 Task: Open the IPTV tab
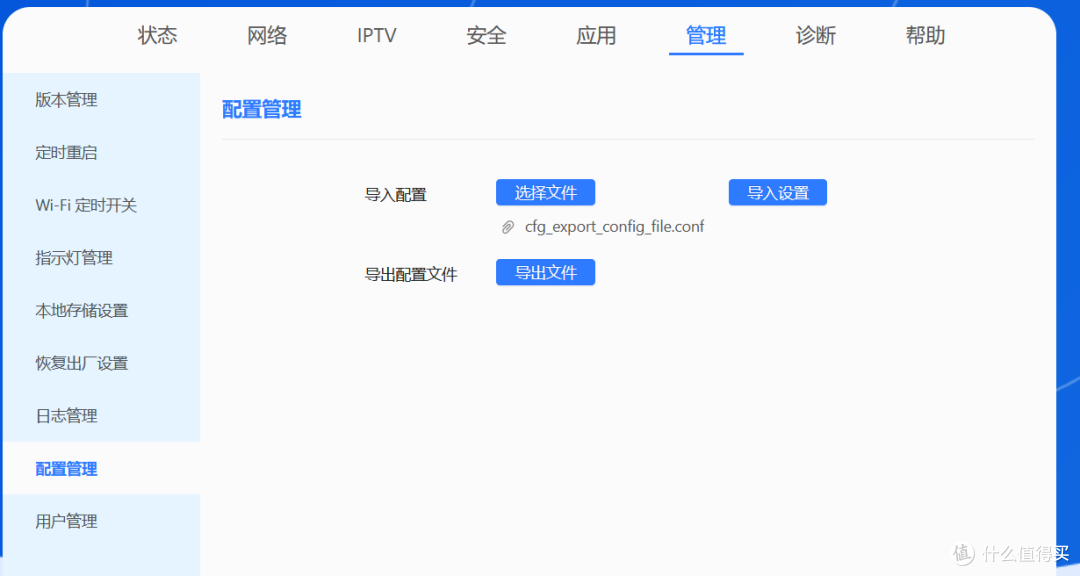[x=377, y=35]
